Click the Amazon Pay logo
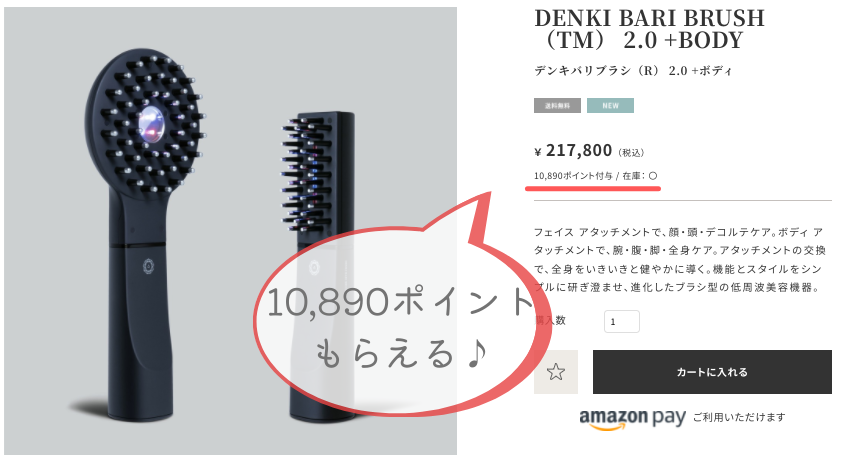861x455 pixels. pos(633,419)
